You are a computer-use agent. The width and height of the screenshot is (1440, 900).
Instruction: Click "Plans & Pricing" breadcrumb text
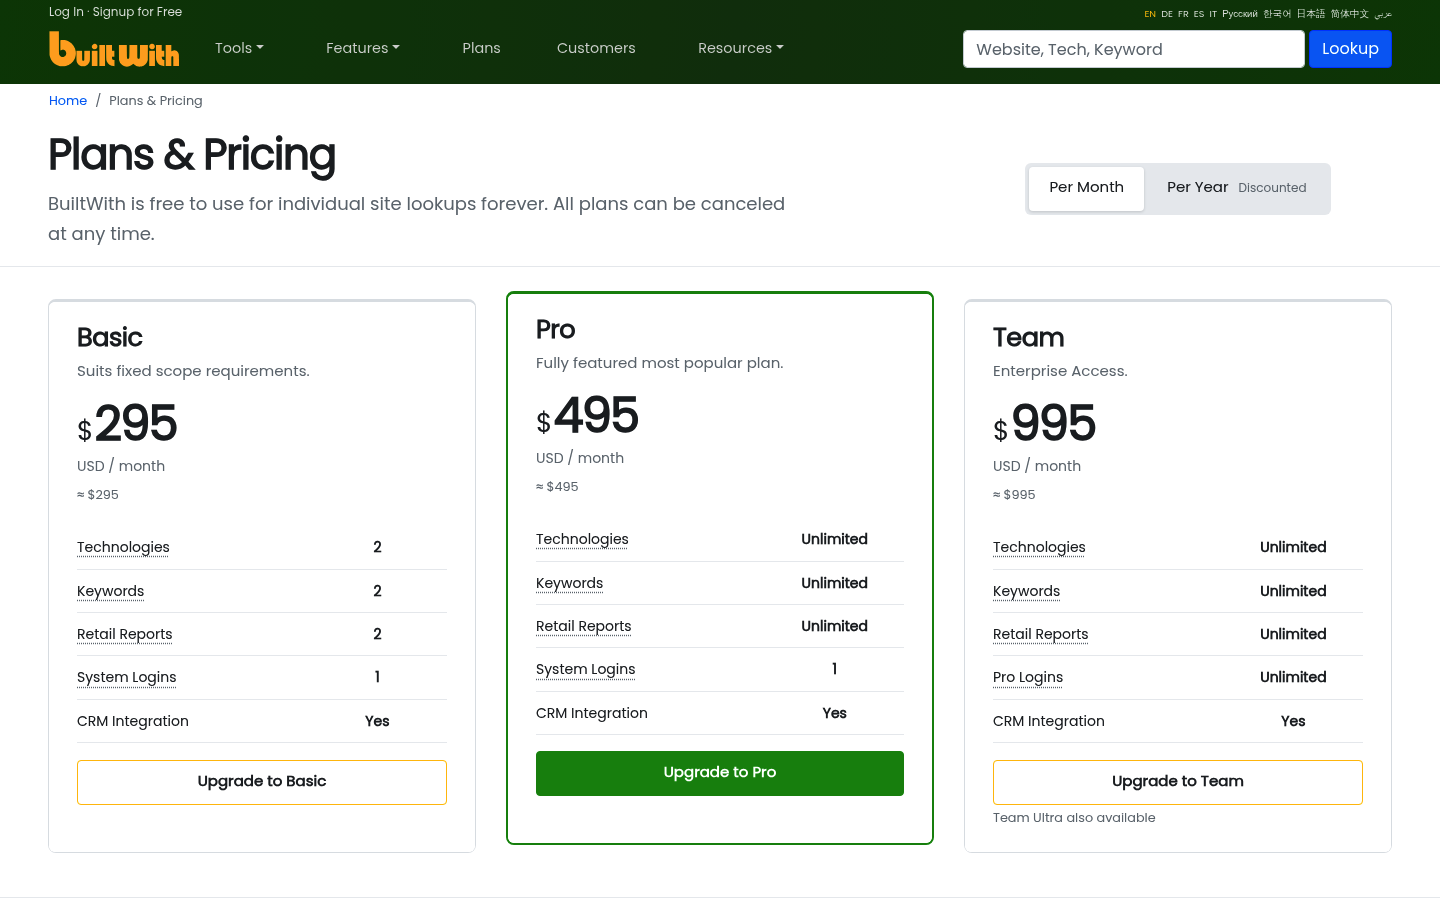[x=156, y=101]
